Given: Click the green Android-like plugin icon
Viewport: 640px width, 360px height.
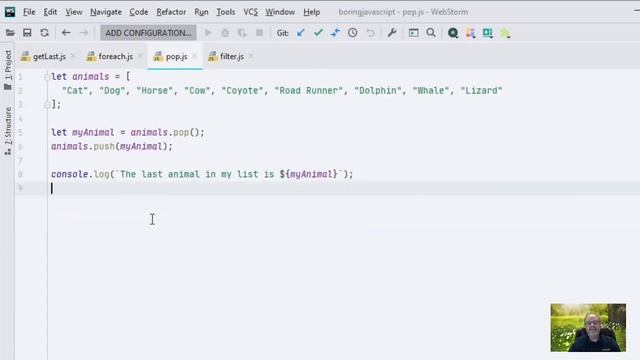Looking at the screenshot, I should 505,33.
